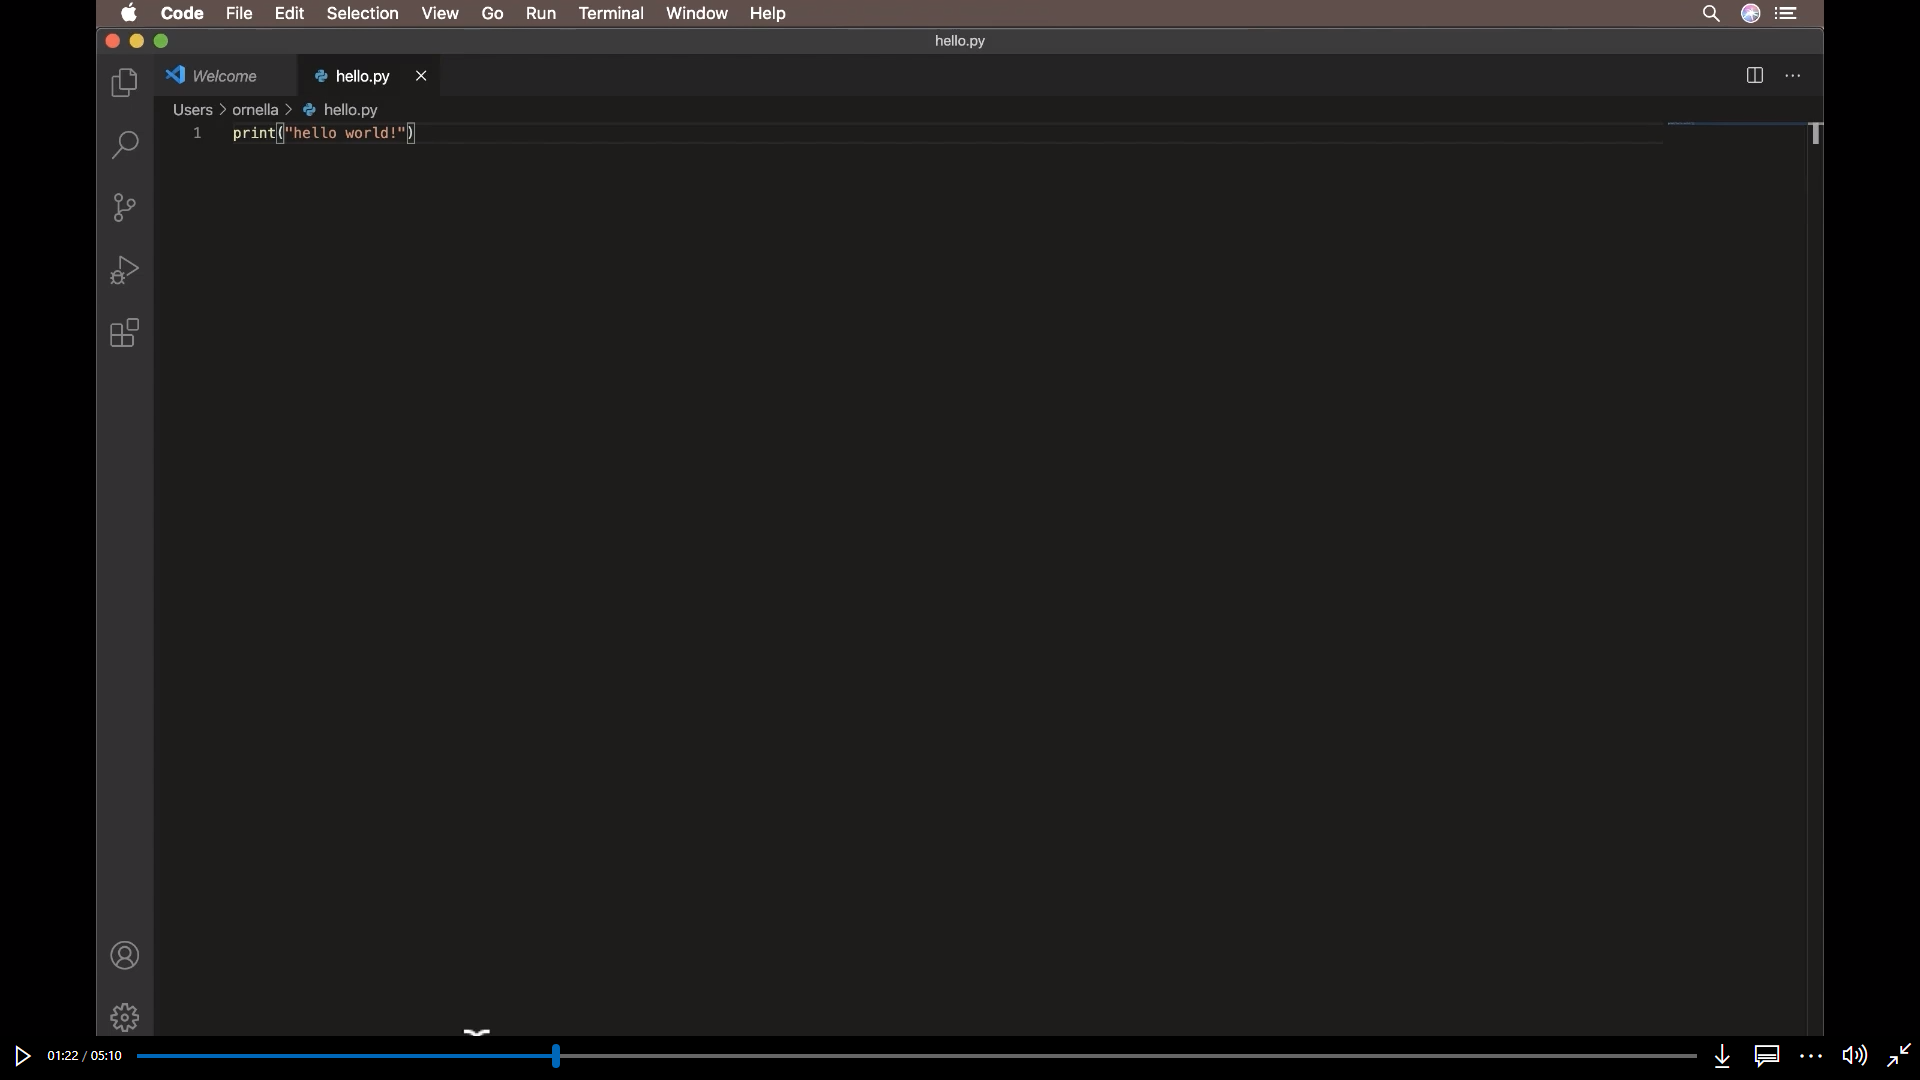The width and height of the screenshot is (1920, 1080).
Task: Split the editor to the right
Action: tap(1754, 76)
